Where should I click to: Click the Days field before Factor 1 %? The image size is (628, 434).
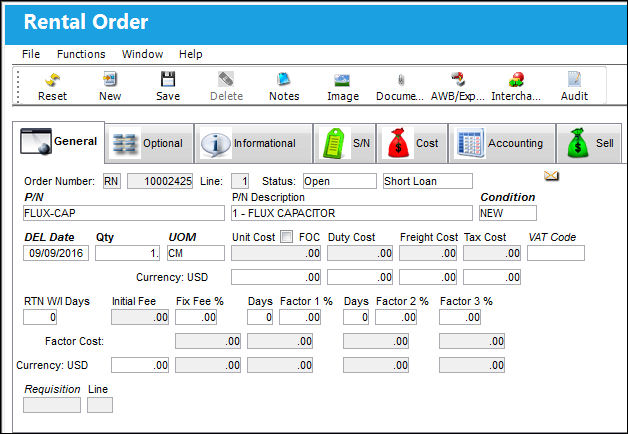click(x=260, y=317)
